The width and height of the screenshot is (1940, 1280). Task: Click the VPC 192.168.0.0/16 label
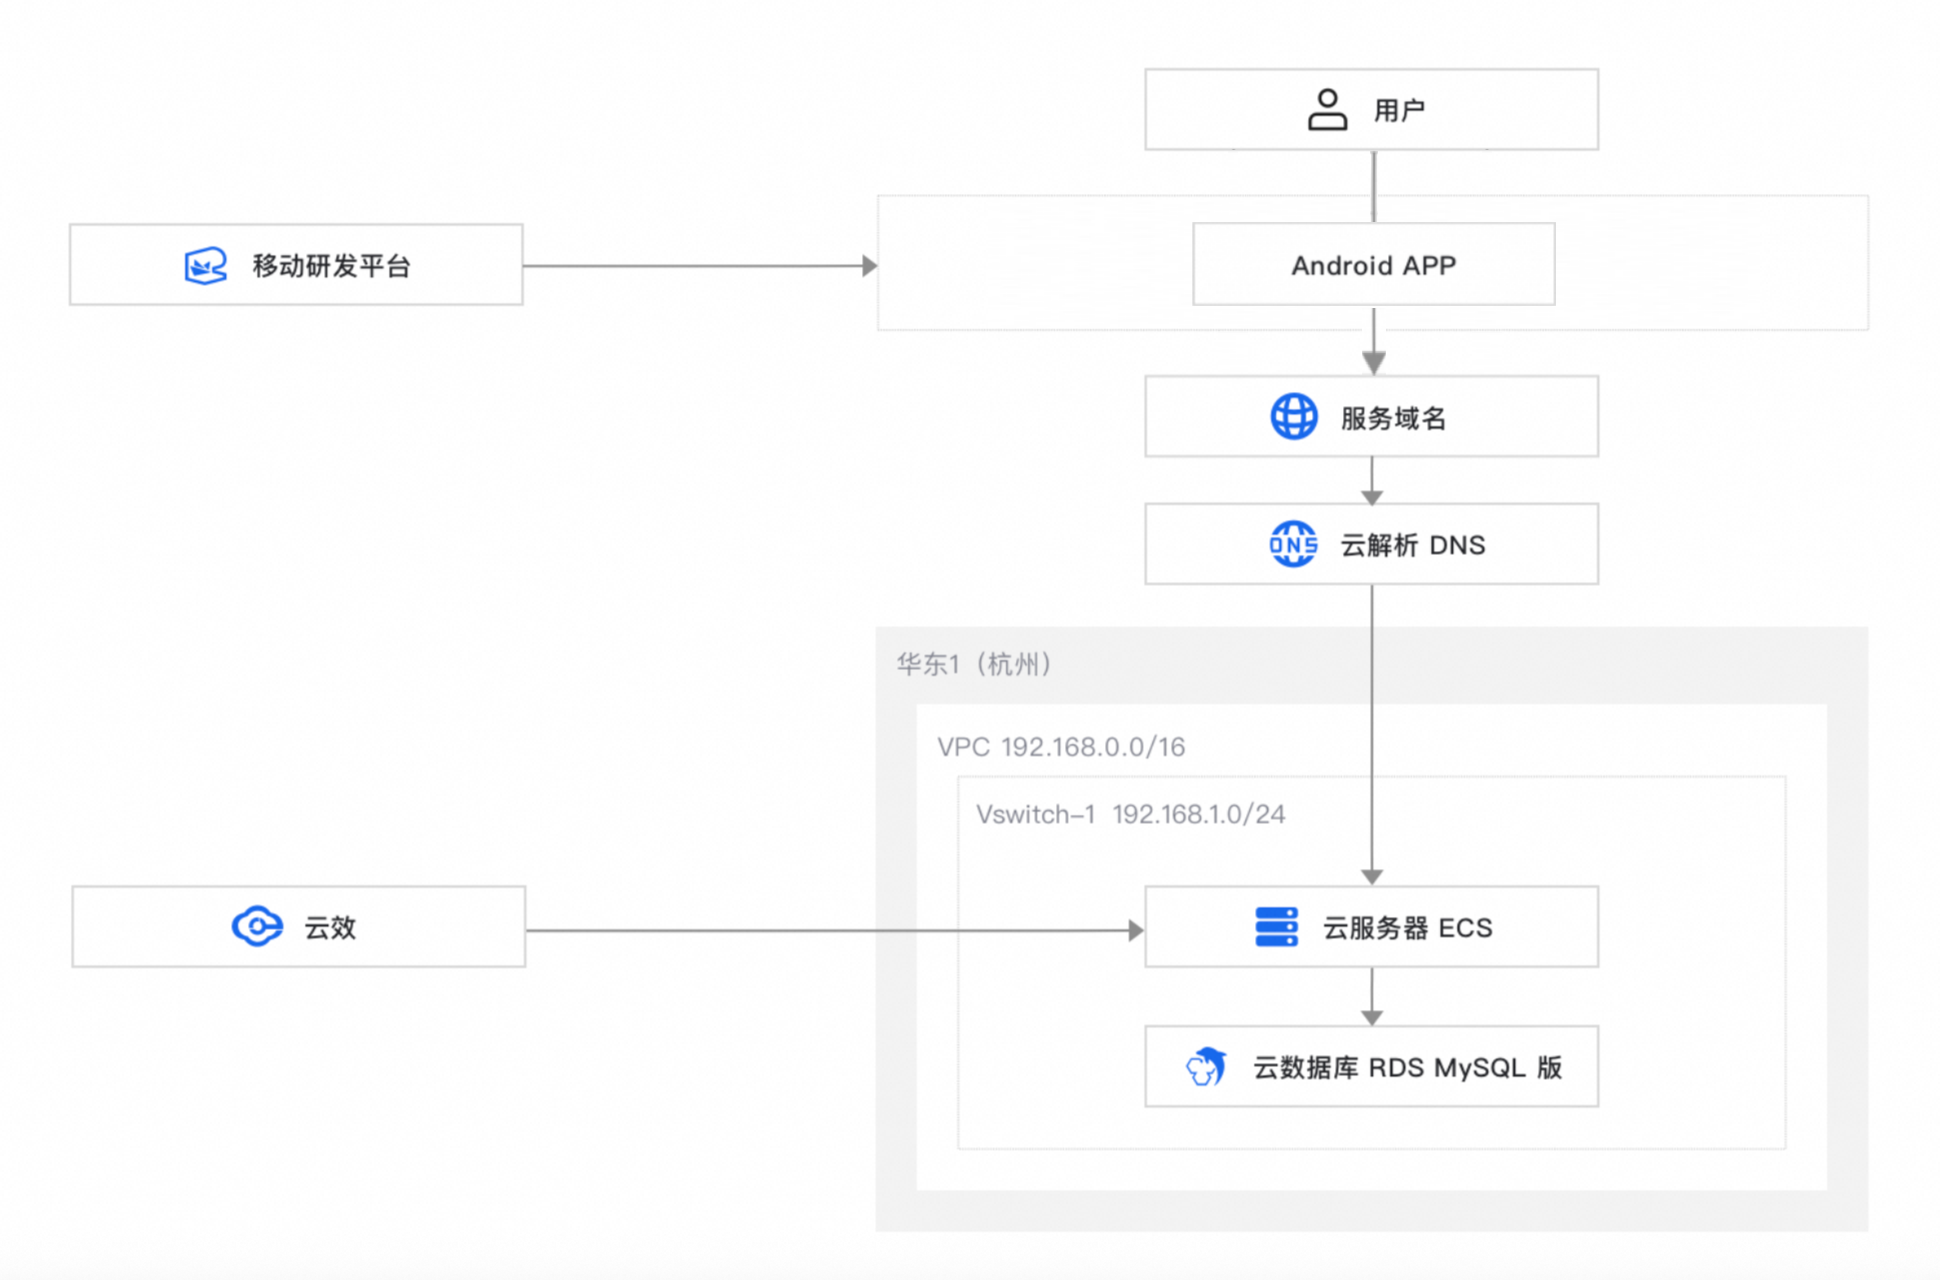(x=1061, y=747)
